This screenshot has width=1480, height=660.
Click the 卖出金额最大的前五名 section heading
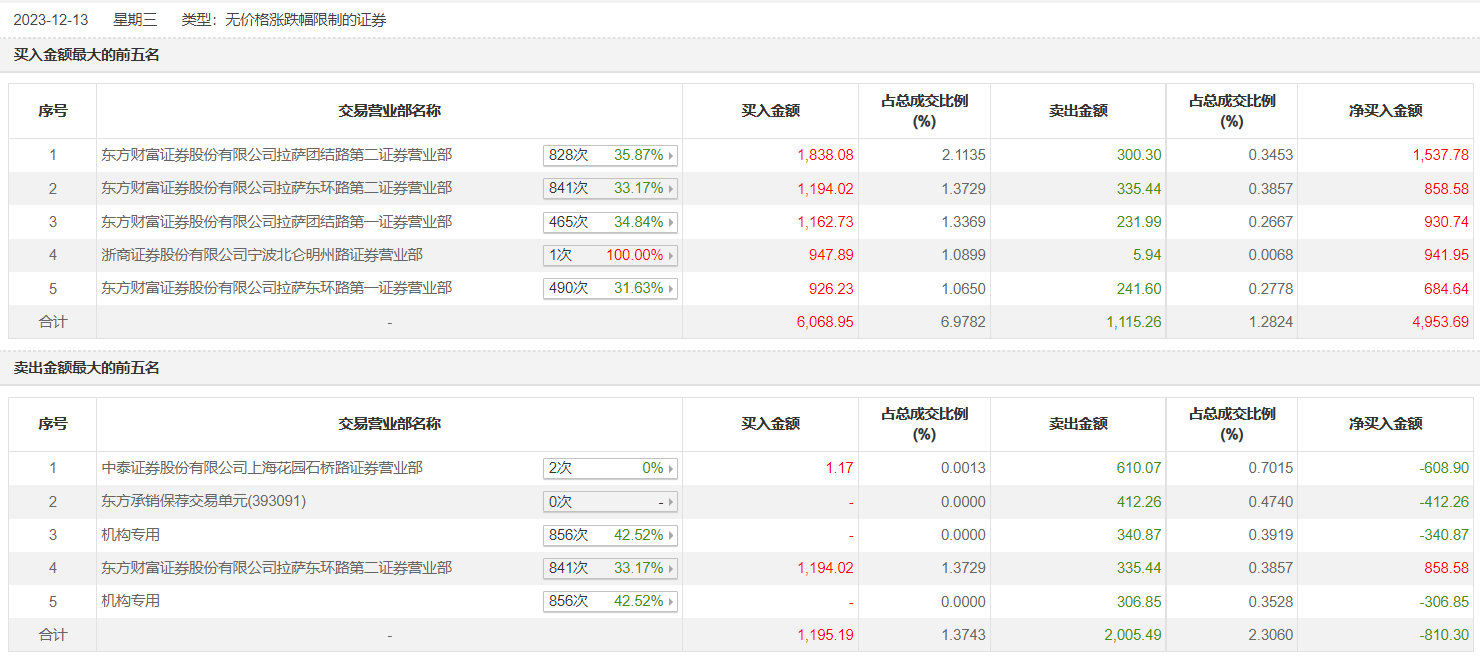tap(87, 368)
